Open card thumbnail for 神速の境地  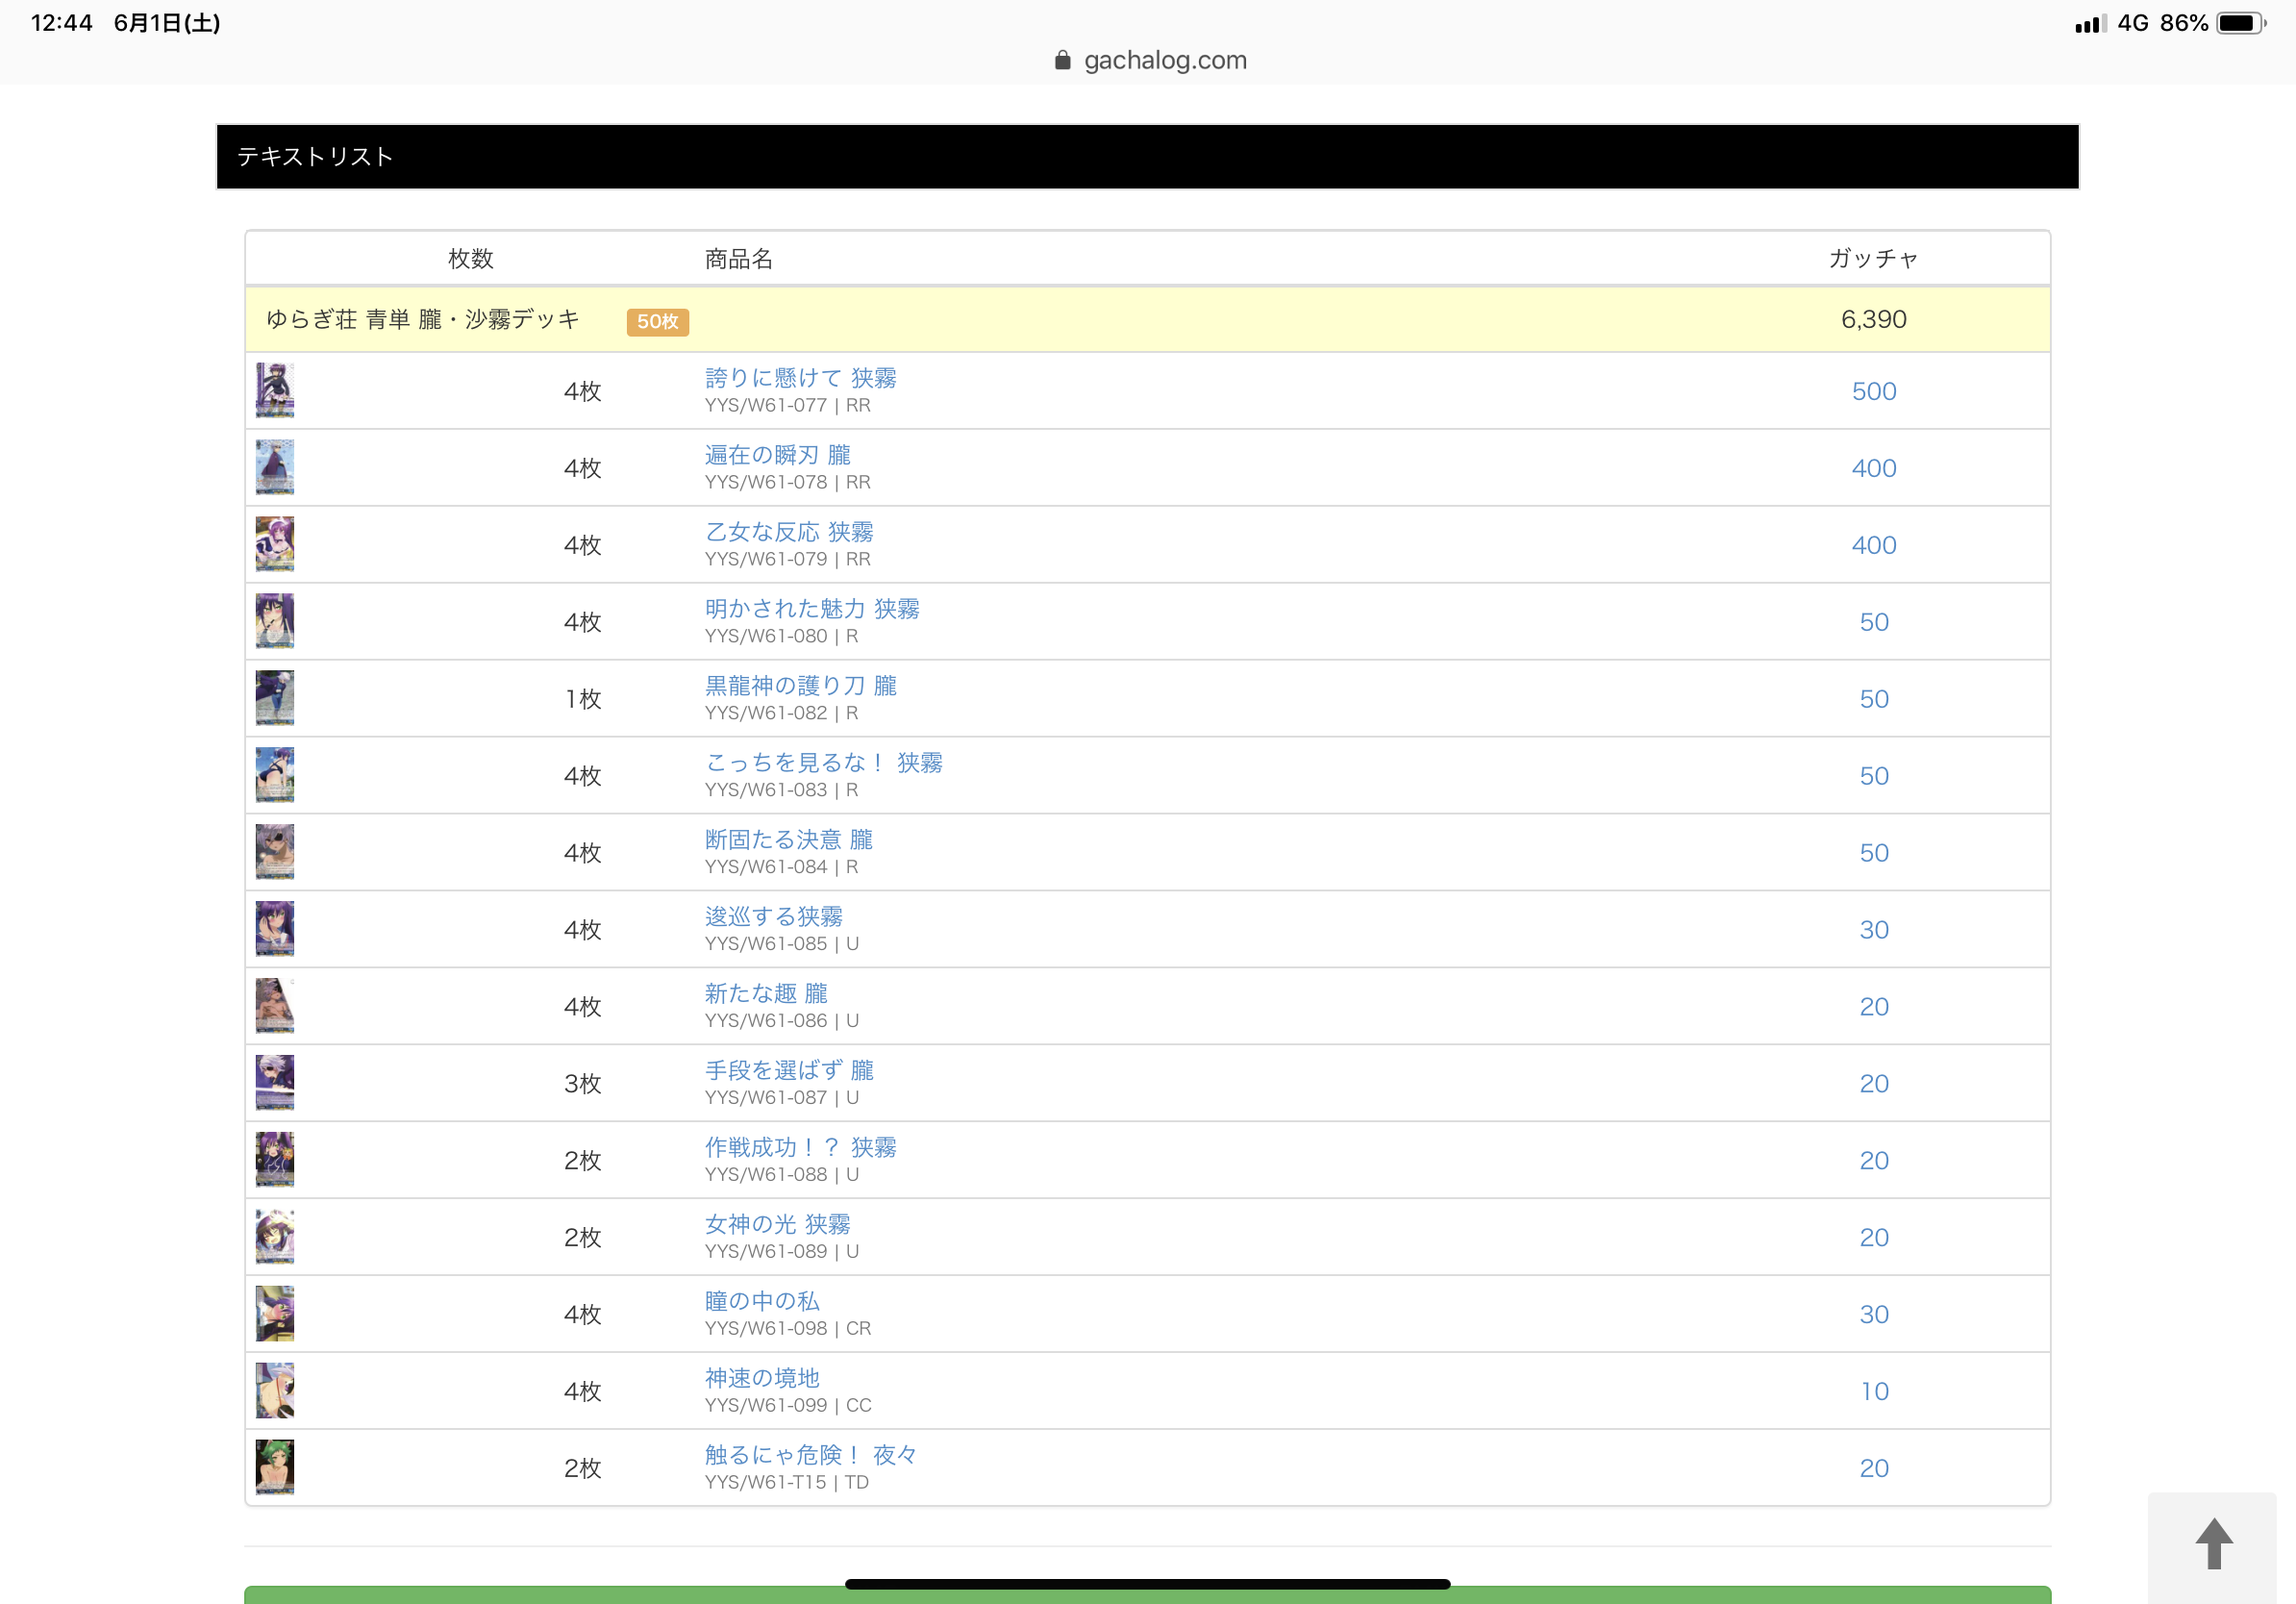[275, 1392]
